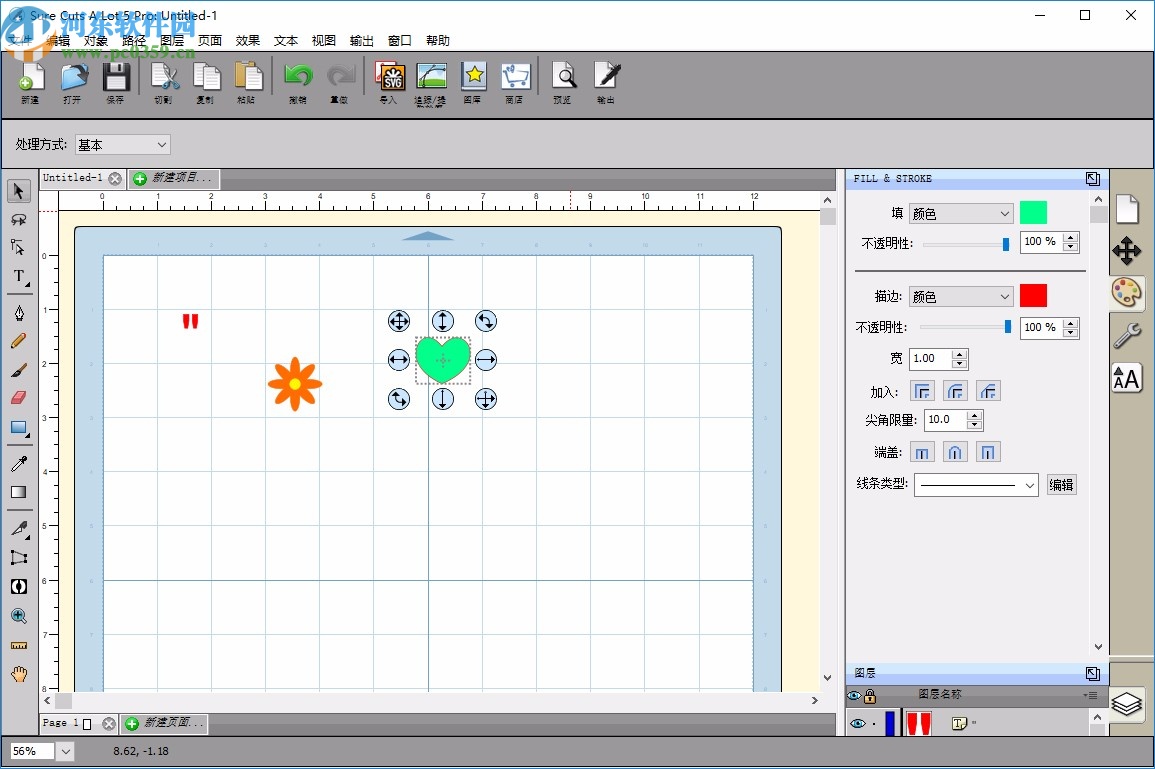Image resolution: width=1155 pixels, height=769 pixels.
Task: Open the 效果 (Effects) menu
Action: (x=247, y=41)
